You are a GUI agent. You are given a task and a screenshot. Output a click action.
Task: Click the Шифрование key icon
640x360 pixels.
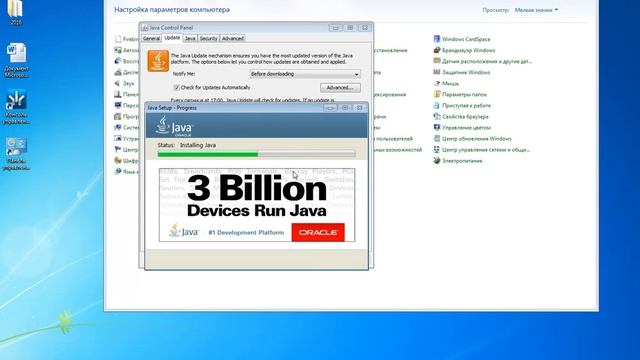tap(118, 160)
